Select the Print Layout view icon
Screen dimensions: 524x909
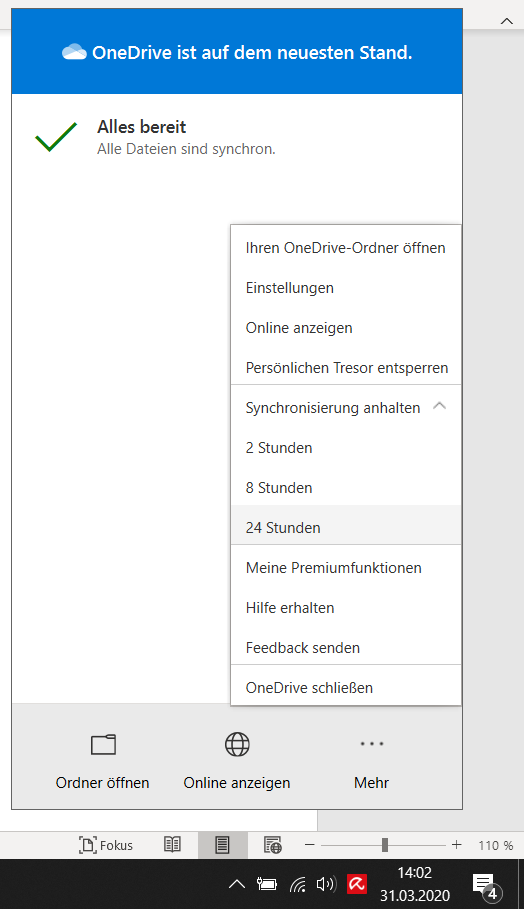click(223, 845)
